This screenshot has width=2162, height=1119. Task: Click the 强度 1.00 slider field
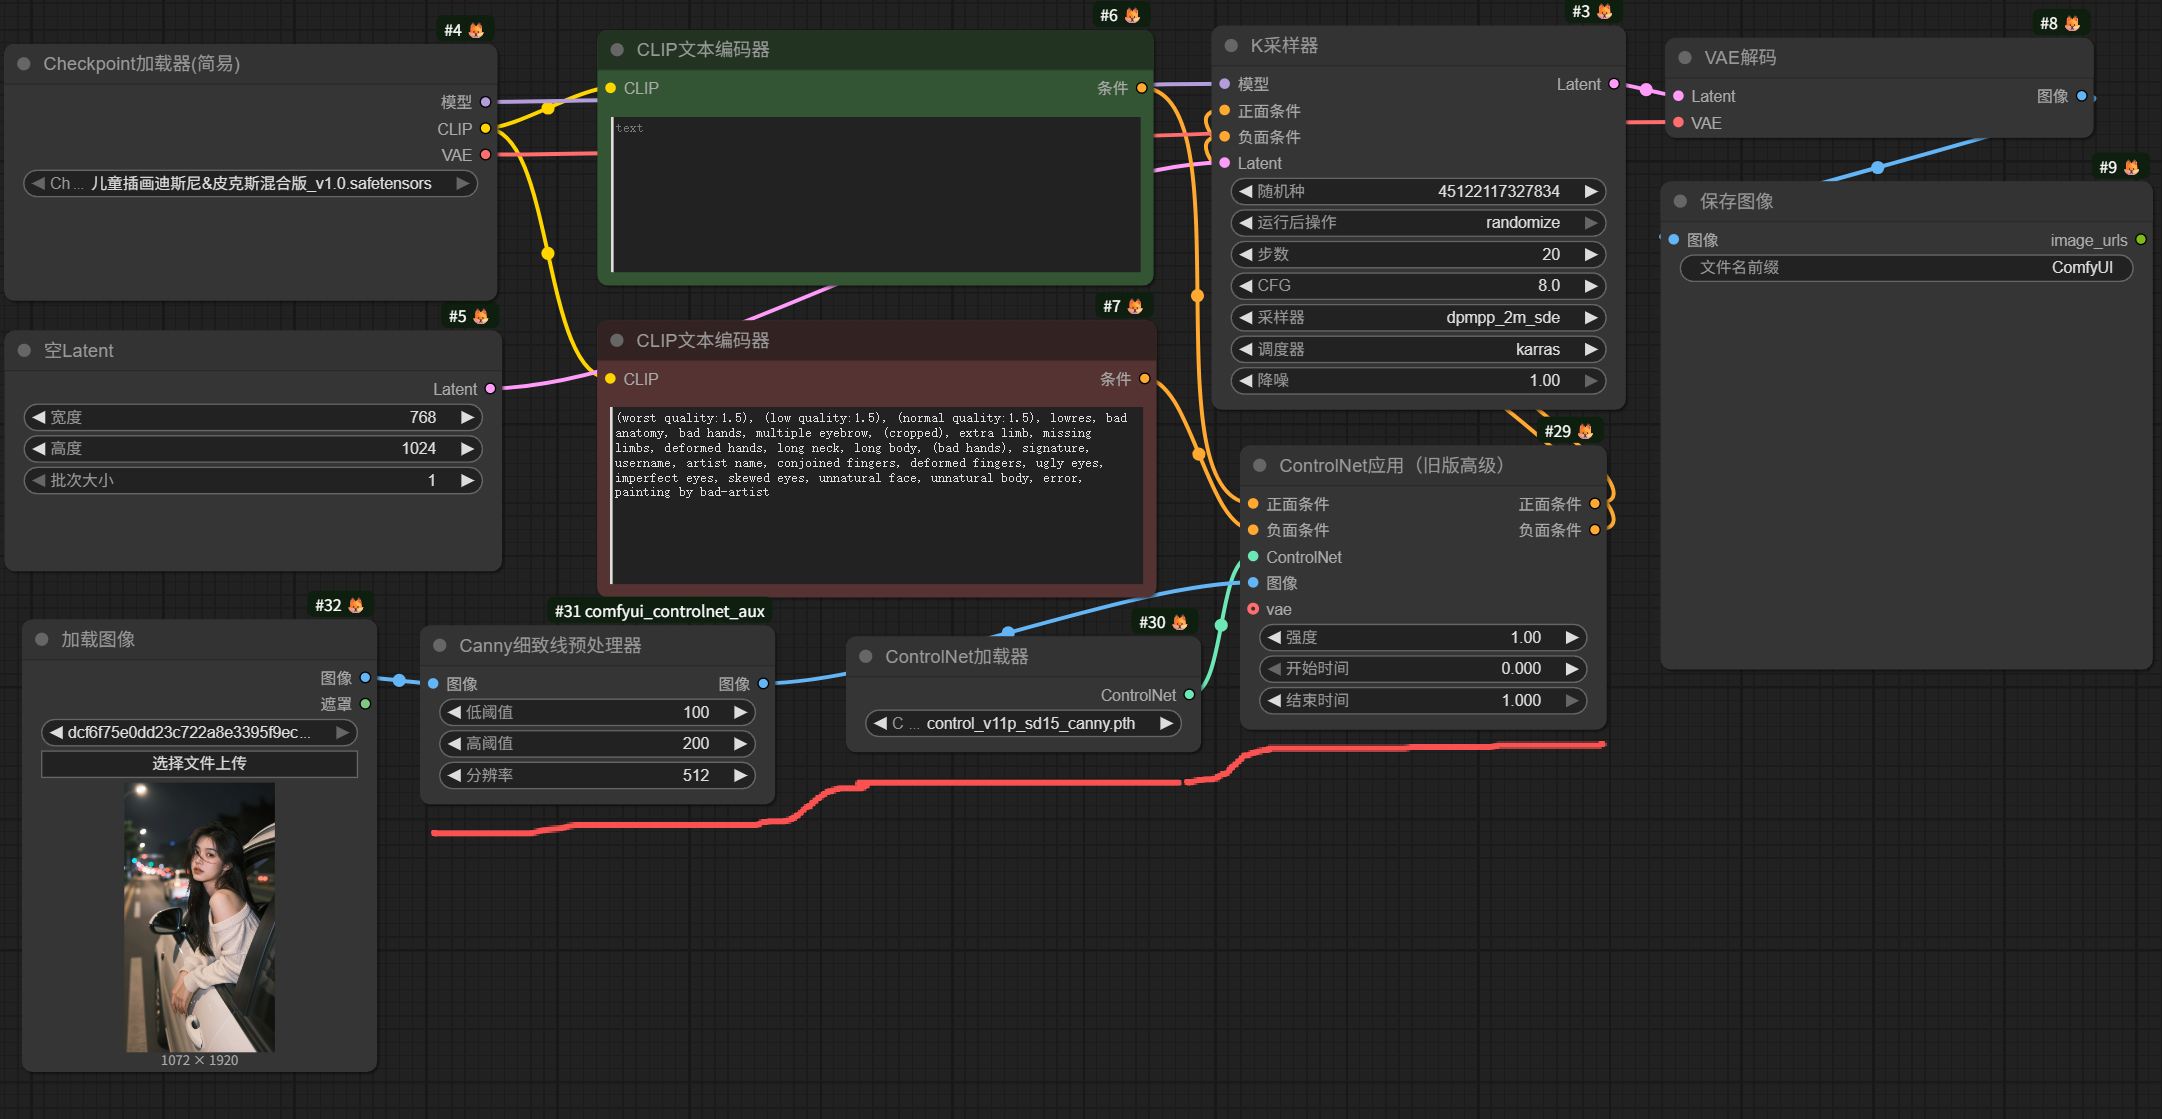tap(1422, 637)
